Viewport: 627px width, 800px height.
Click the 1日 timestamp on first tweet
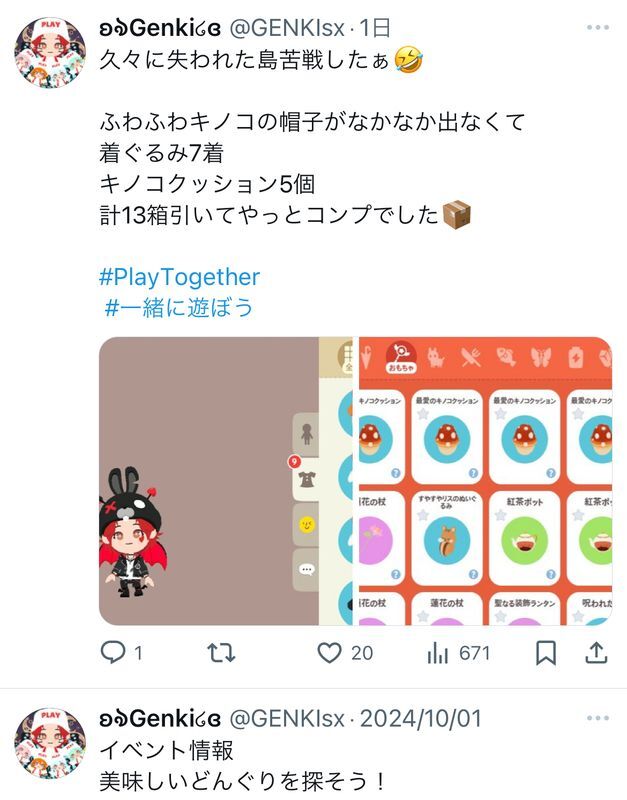coord(375,28)
